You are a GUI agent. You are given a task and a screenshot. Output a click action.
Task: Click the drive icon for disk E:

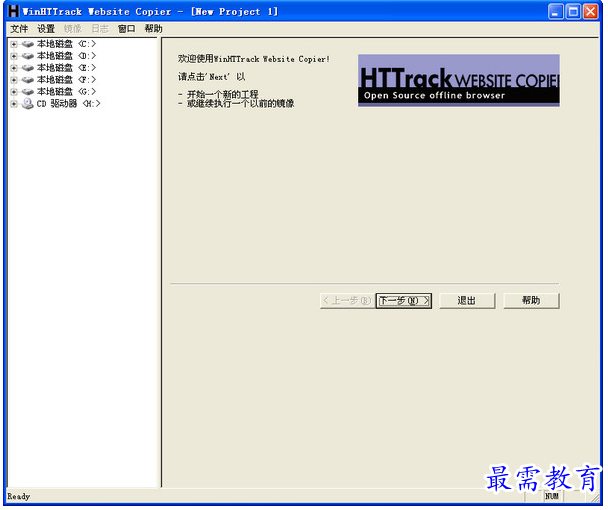(28, 68)
